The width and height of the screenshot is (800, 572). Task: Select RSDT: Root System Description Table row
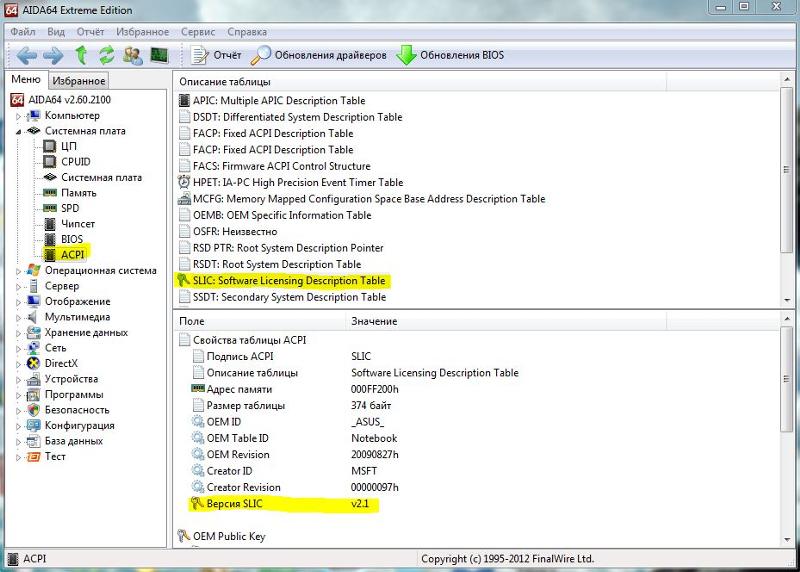coord(277,264)
